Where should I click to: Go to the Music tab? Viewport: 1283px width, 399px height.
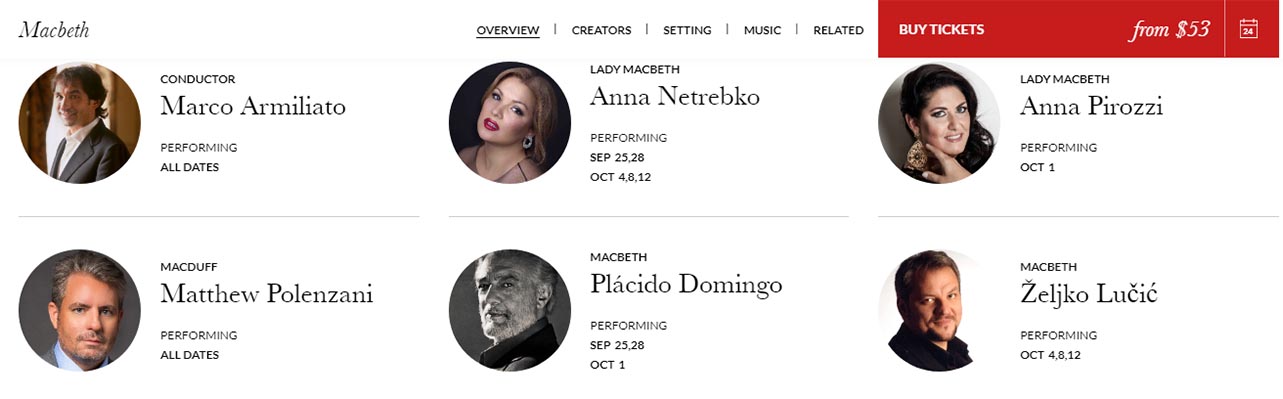[x=762, y=30]
